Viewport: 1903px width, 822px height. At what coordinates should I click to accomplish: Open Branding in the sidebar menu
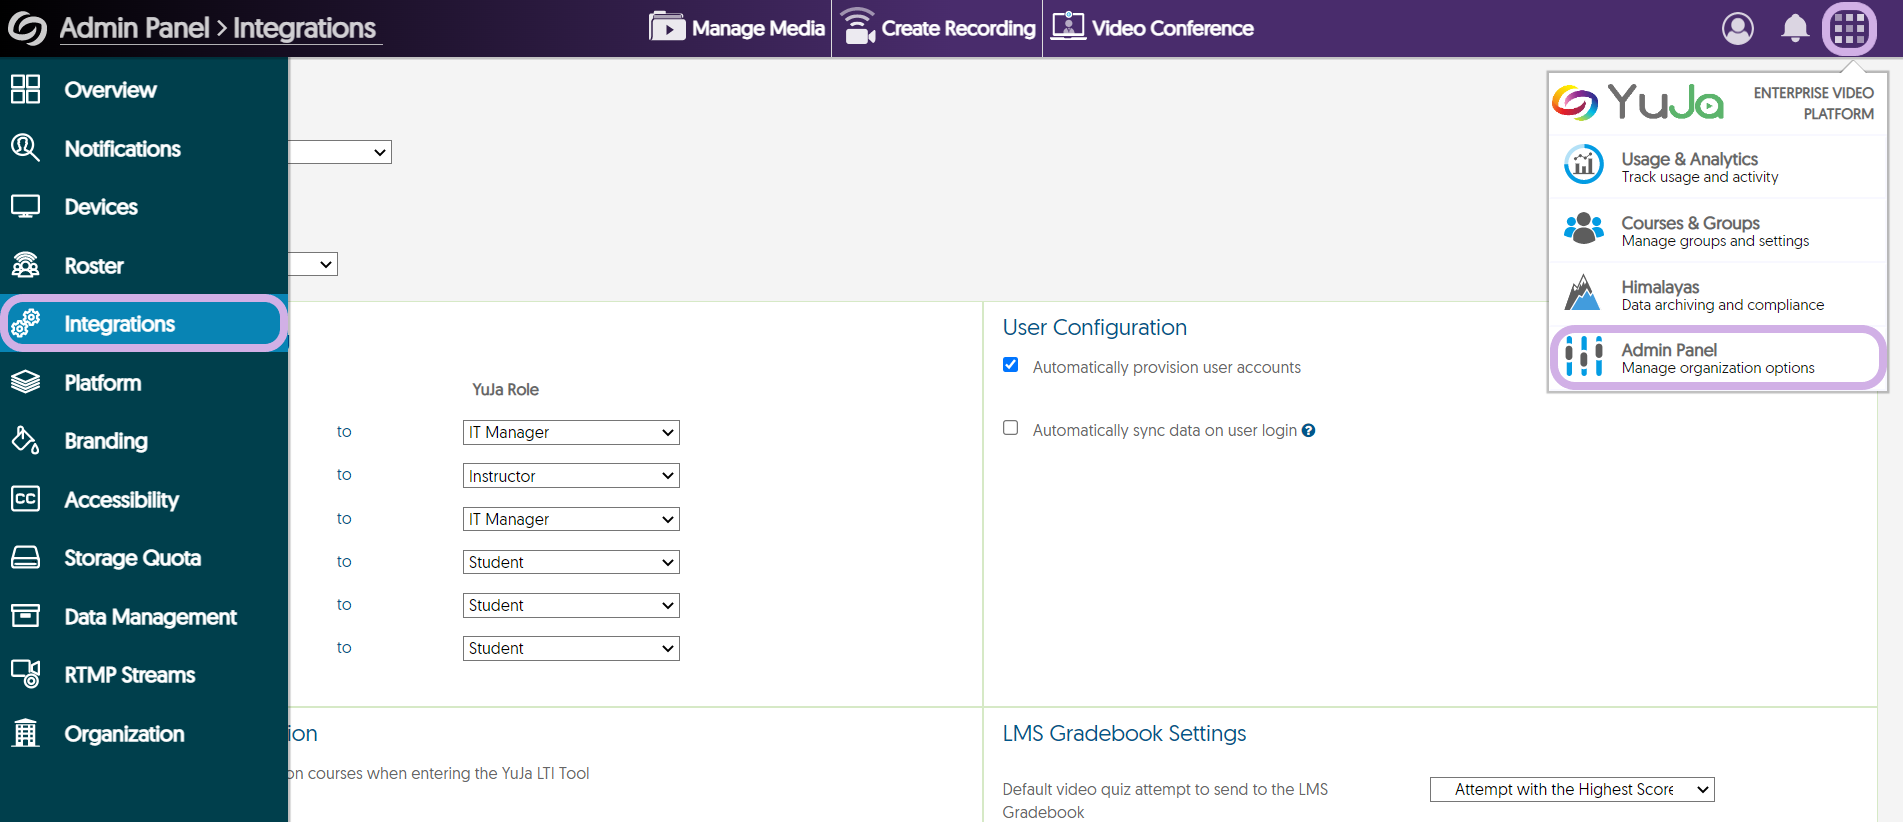pos(106,441)
